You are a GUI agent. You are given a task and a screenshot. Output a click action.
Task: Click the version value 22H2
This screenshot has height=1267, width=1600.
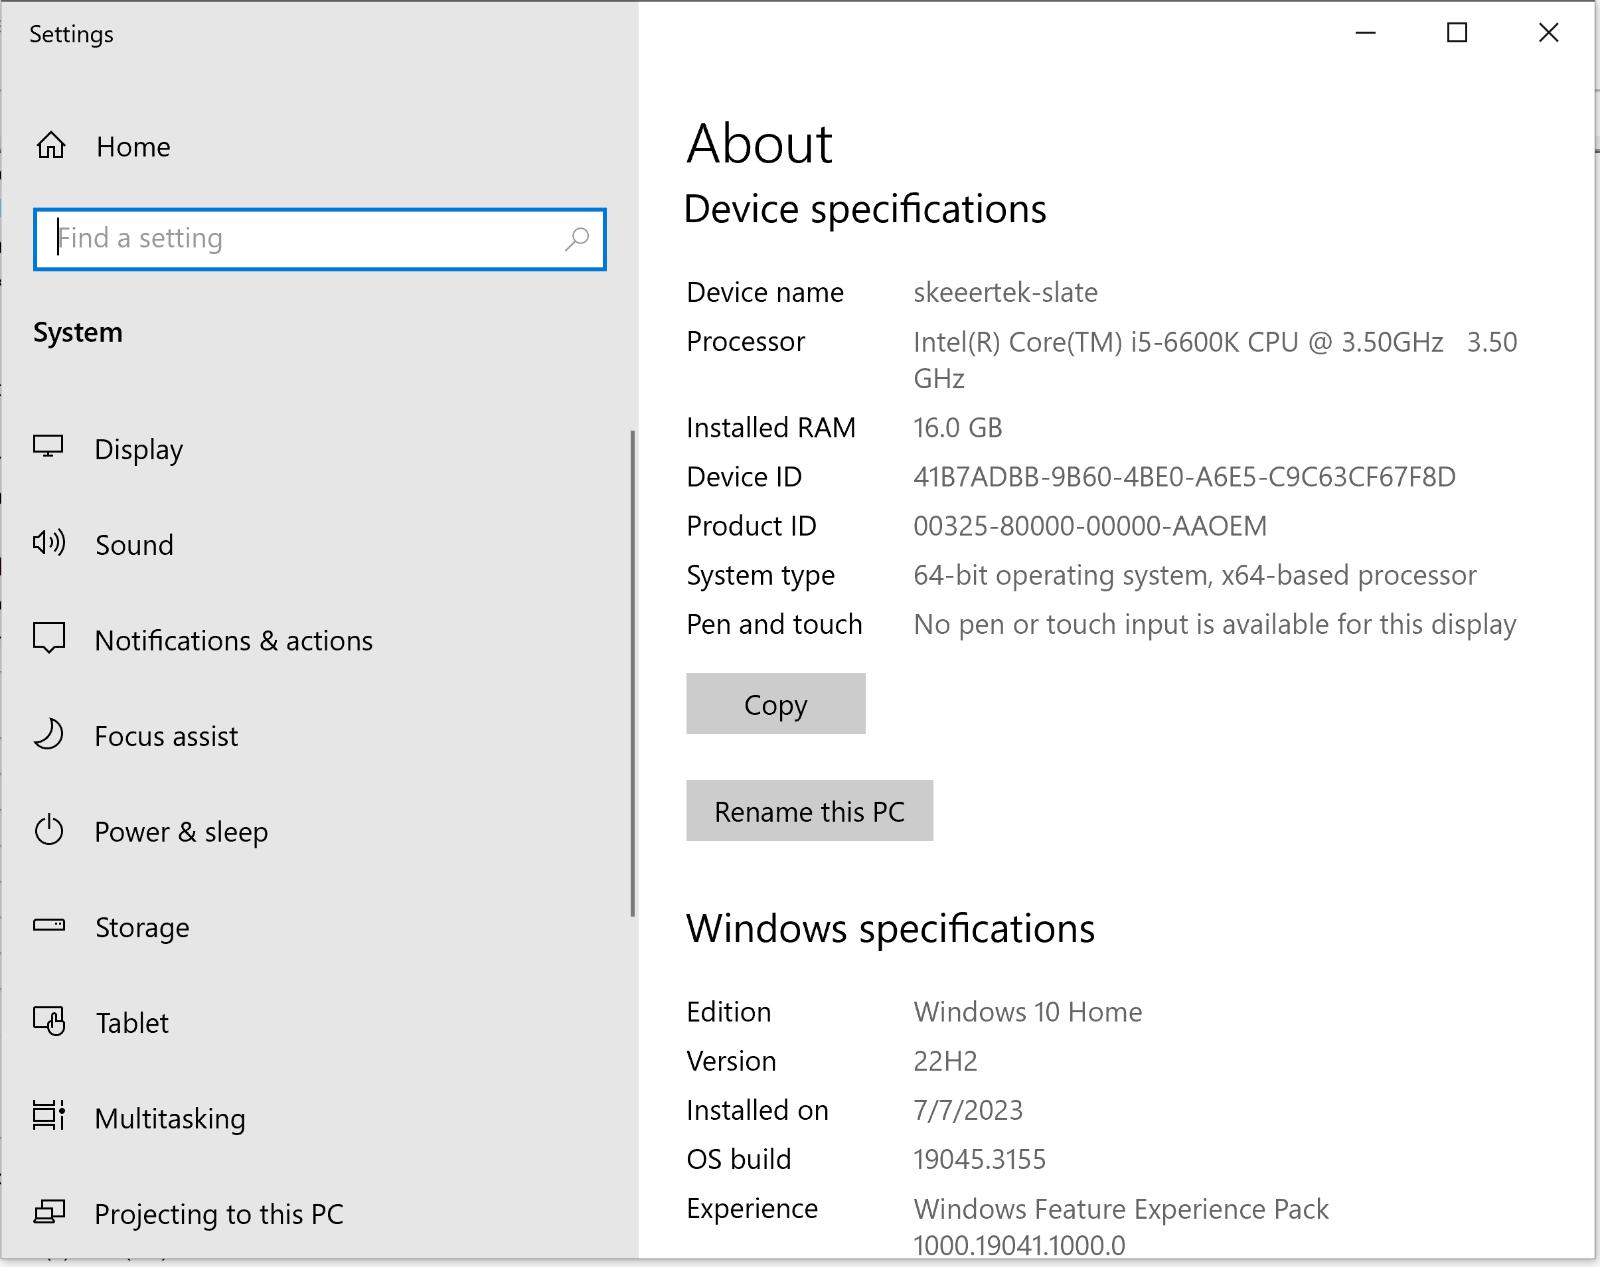(x=945, y=1061)
